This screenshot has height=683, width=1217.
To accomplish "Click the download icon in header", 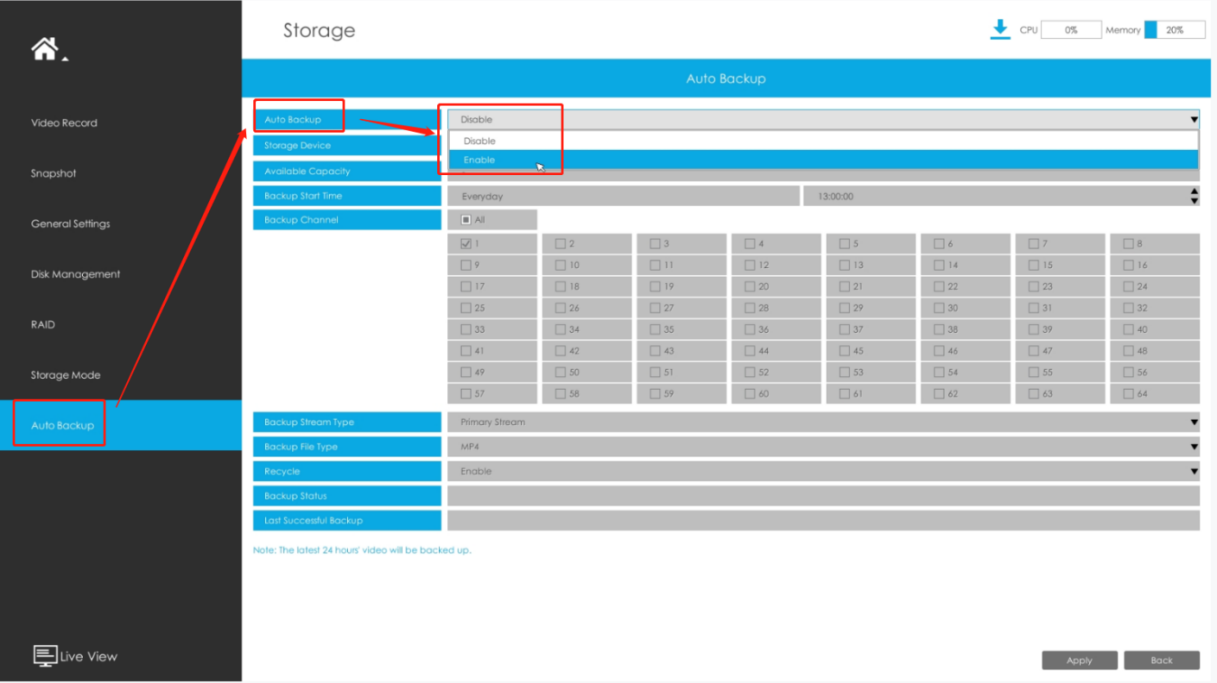I will pos(999,29).
